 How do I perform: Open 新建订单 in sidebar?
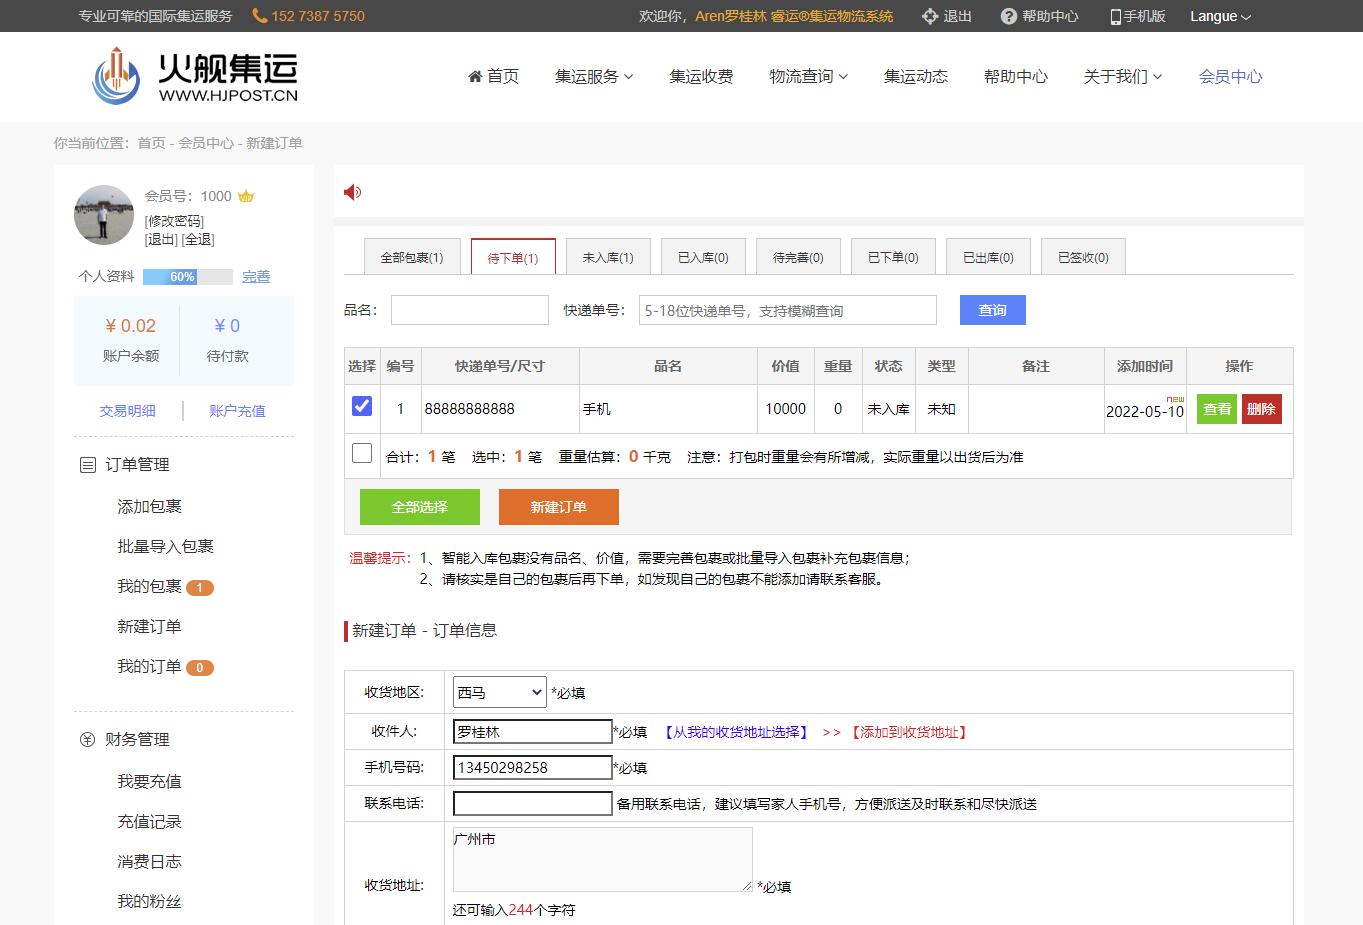tap(149, 627)
